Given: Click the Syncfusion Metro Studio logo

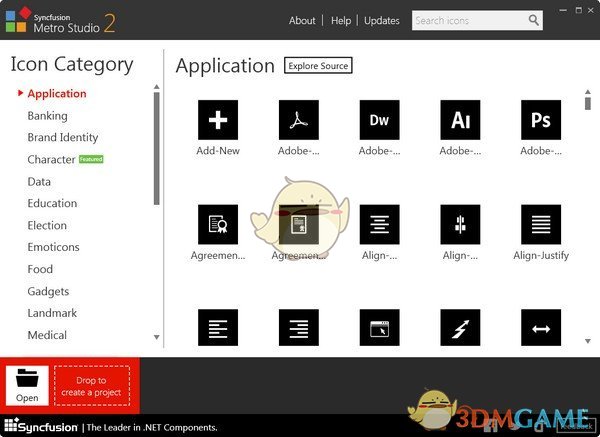Looking at the screenshot, I should pyautogui.click(x=60, y=20).
